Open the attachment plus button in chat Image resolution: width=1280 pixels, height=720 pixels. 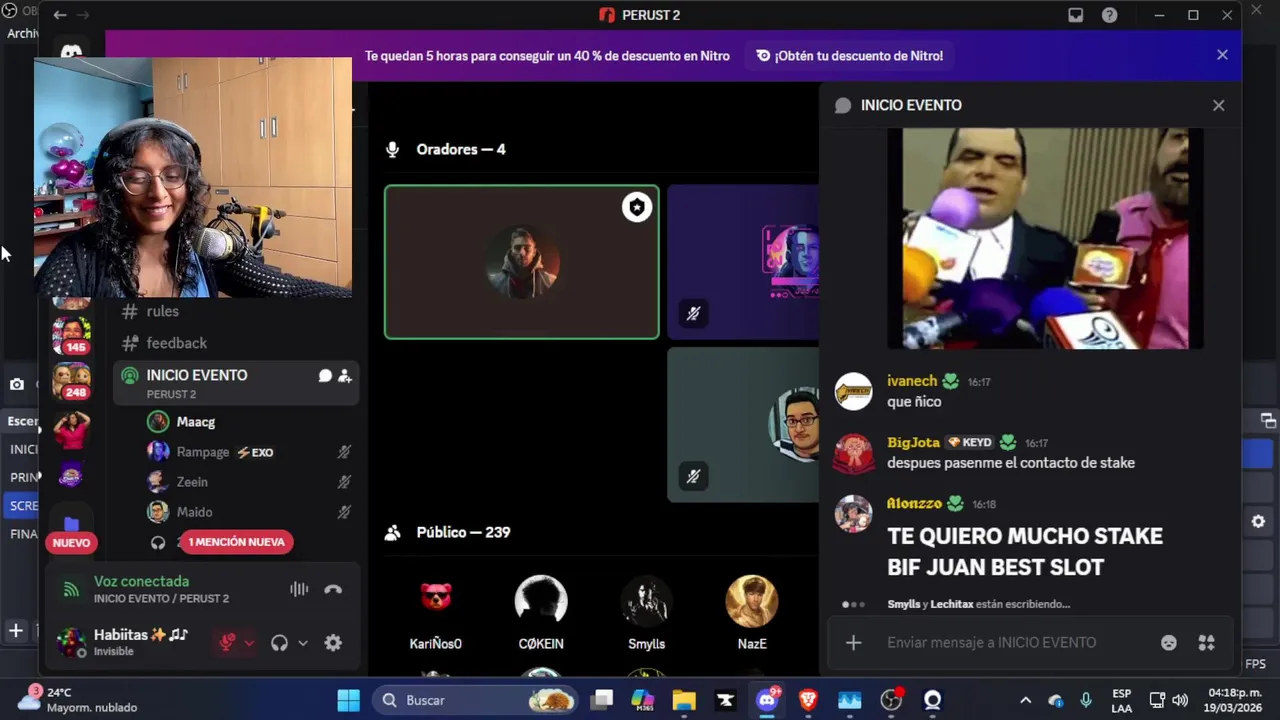(853, 643)
